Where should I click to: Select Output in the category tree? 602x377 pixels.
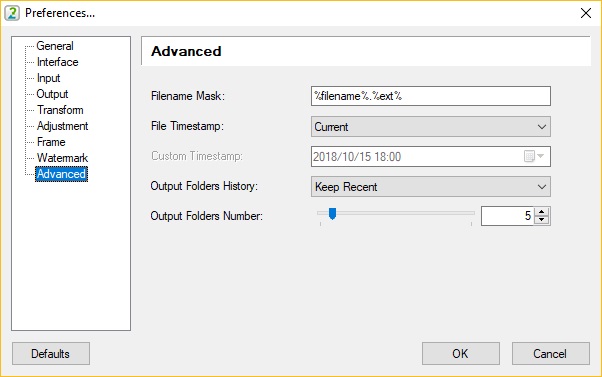pos(52,94)
